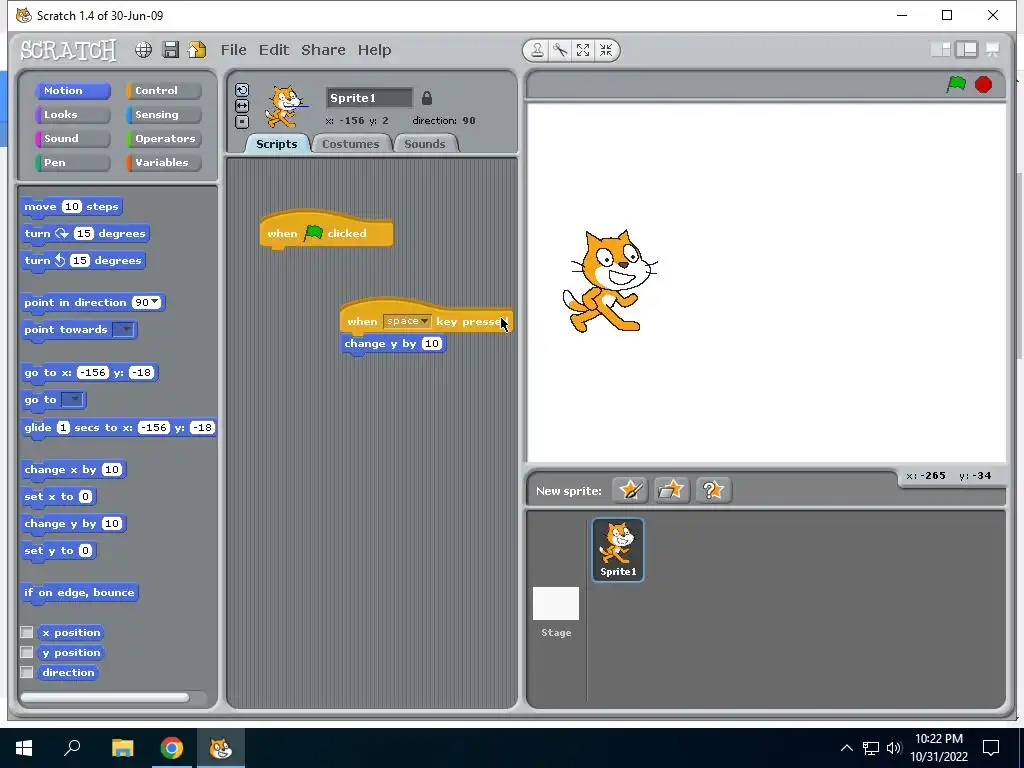Viewport: 1024px width, 768px height.
Task: Enable the x position stage monitor
Action: tap(27, 632)
